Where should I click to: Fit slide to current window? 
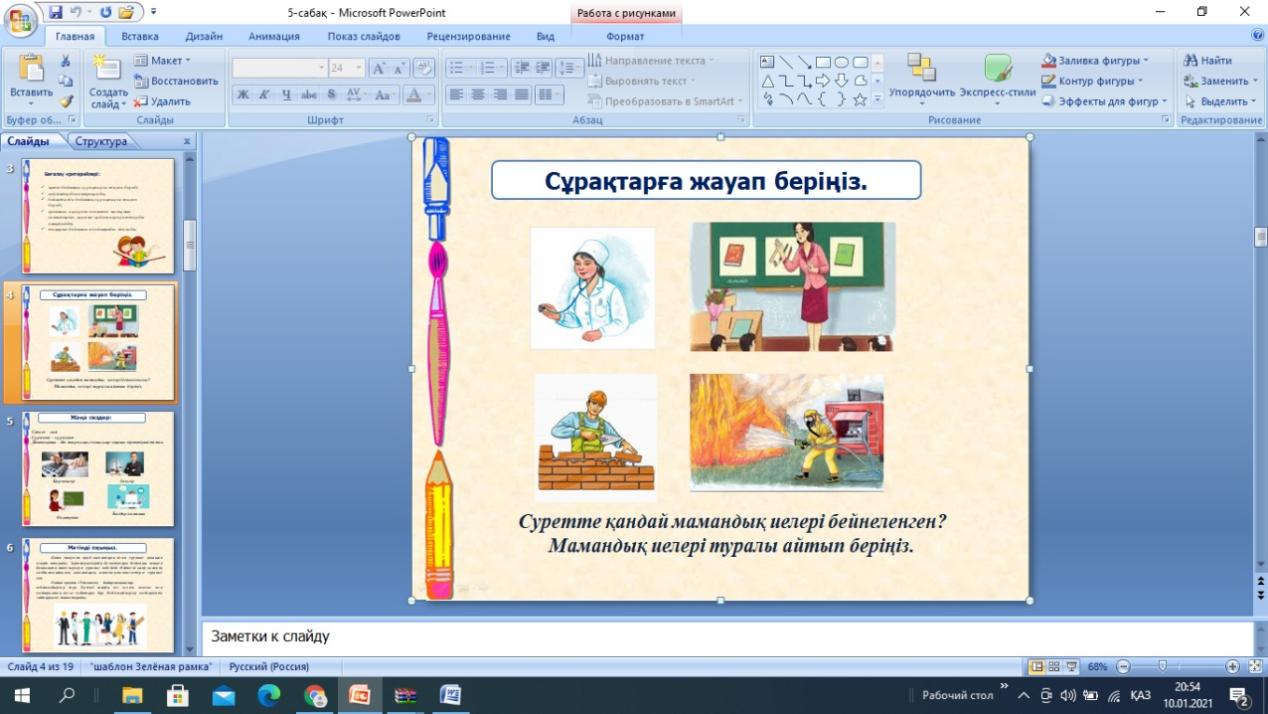(x=1255, y=666)
